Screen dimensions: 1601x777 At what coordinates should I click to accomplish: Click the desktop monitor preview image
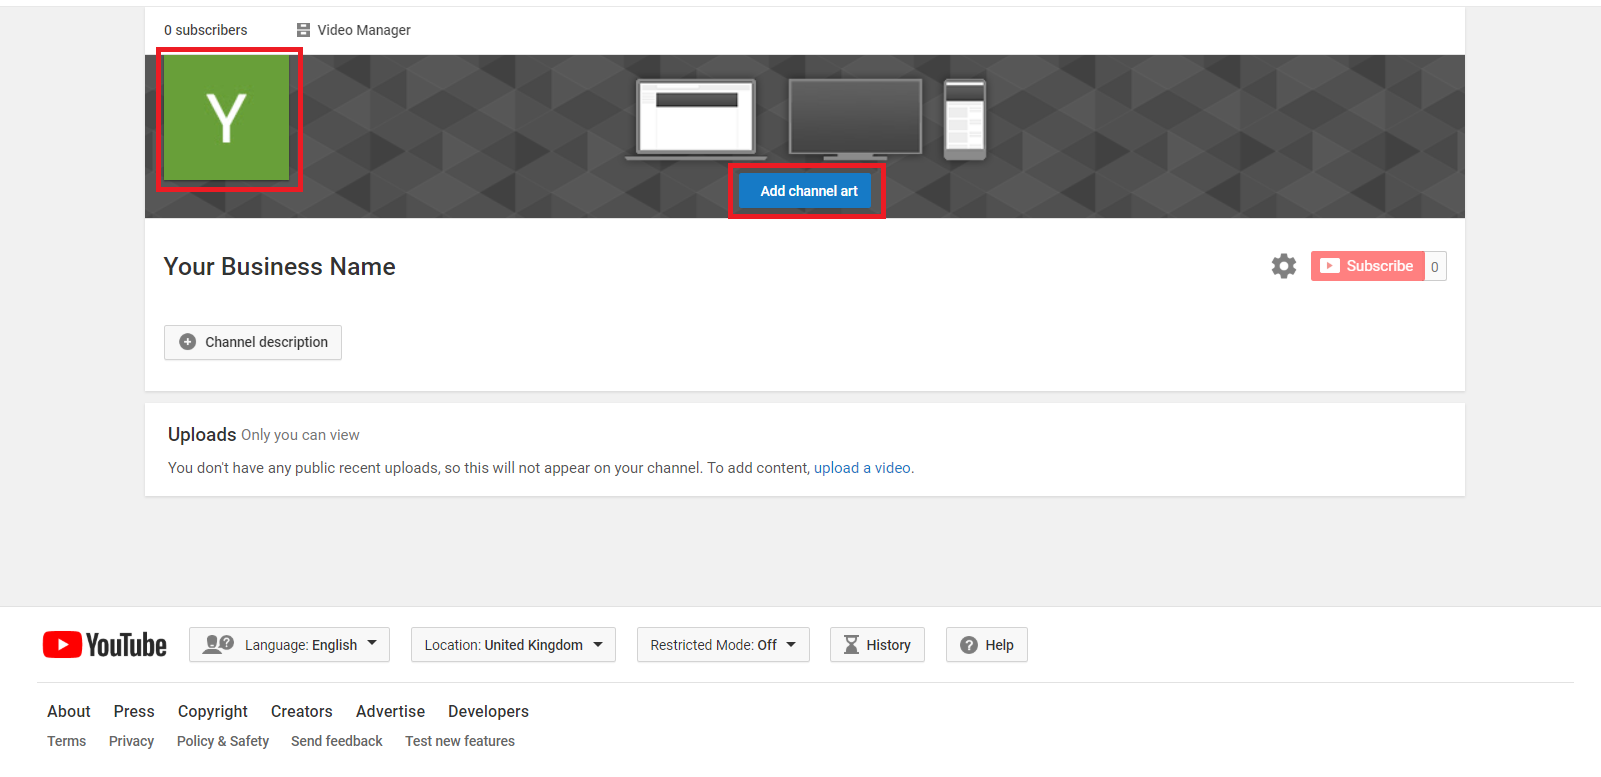[x=855, y=119]
